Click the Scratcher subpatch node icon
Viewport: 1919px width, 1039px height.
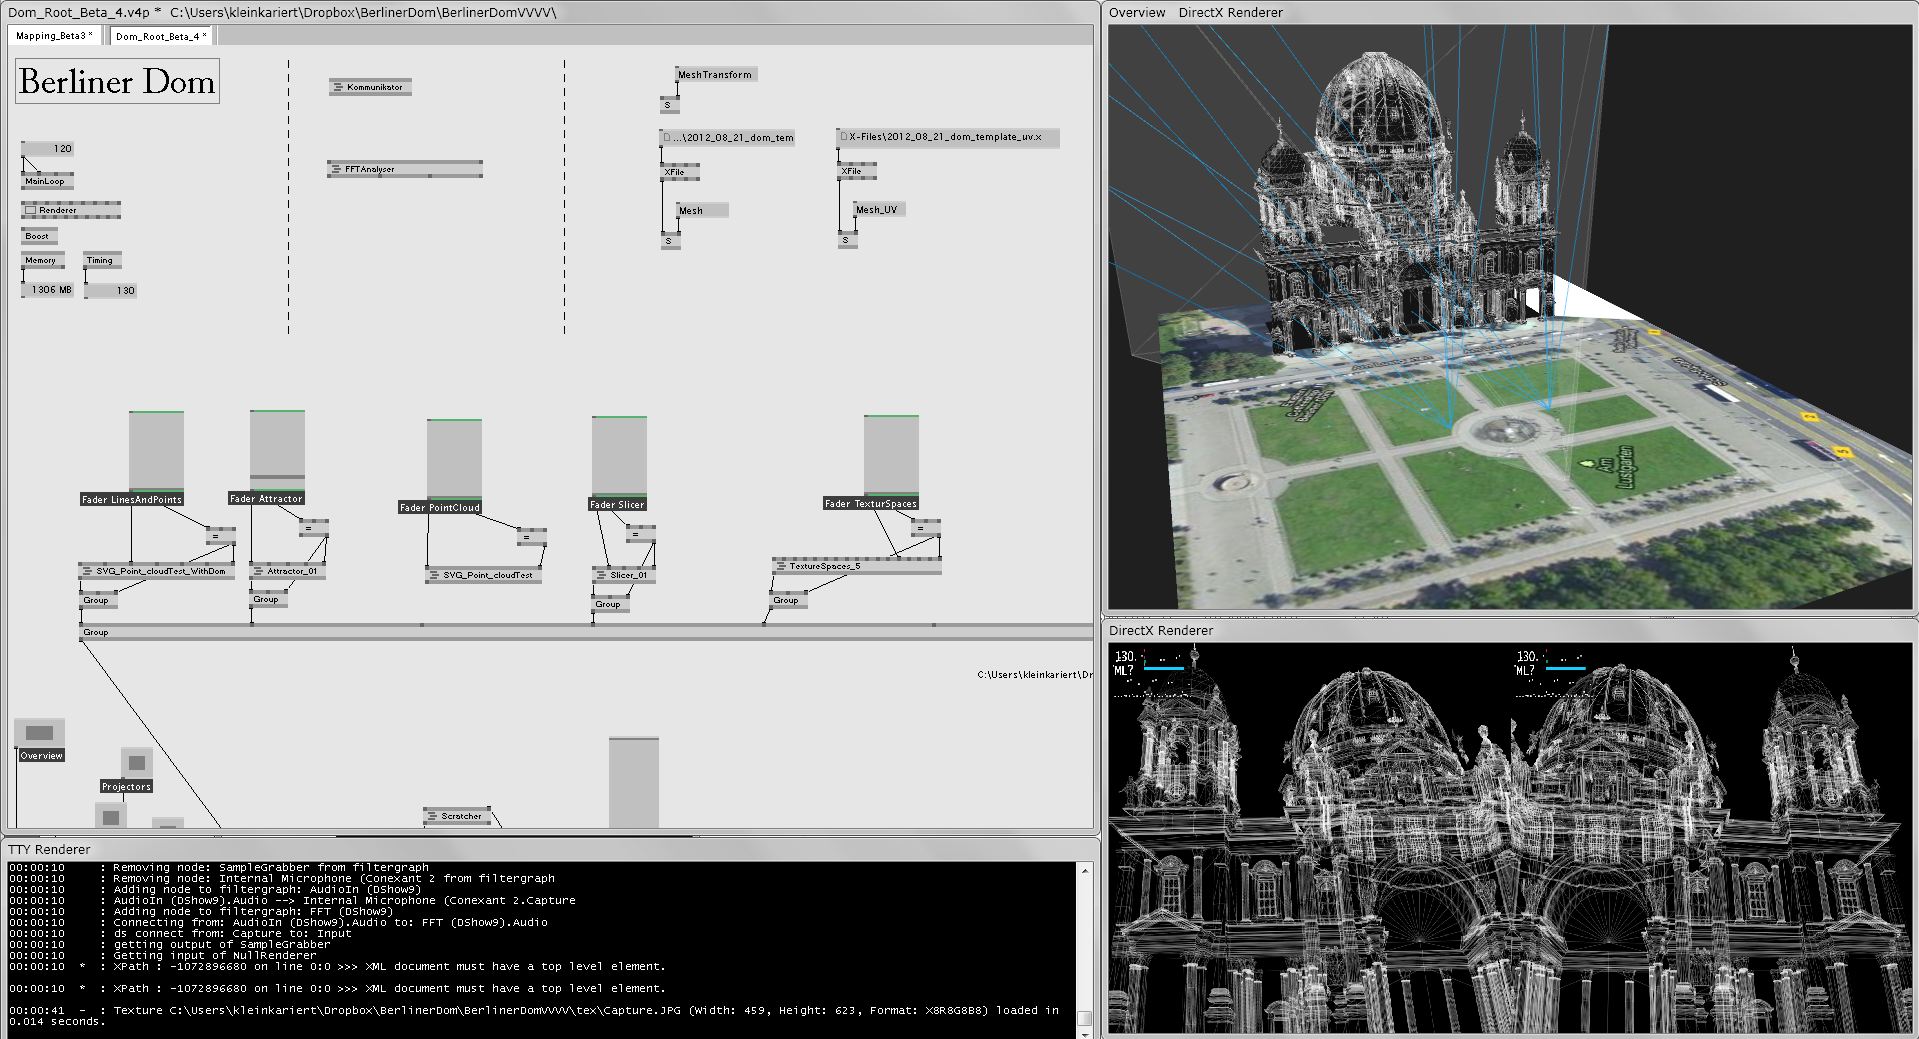coord(431,817)
